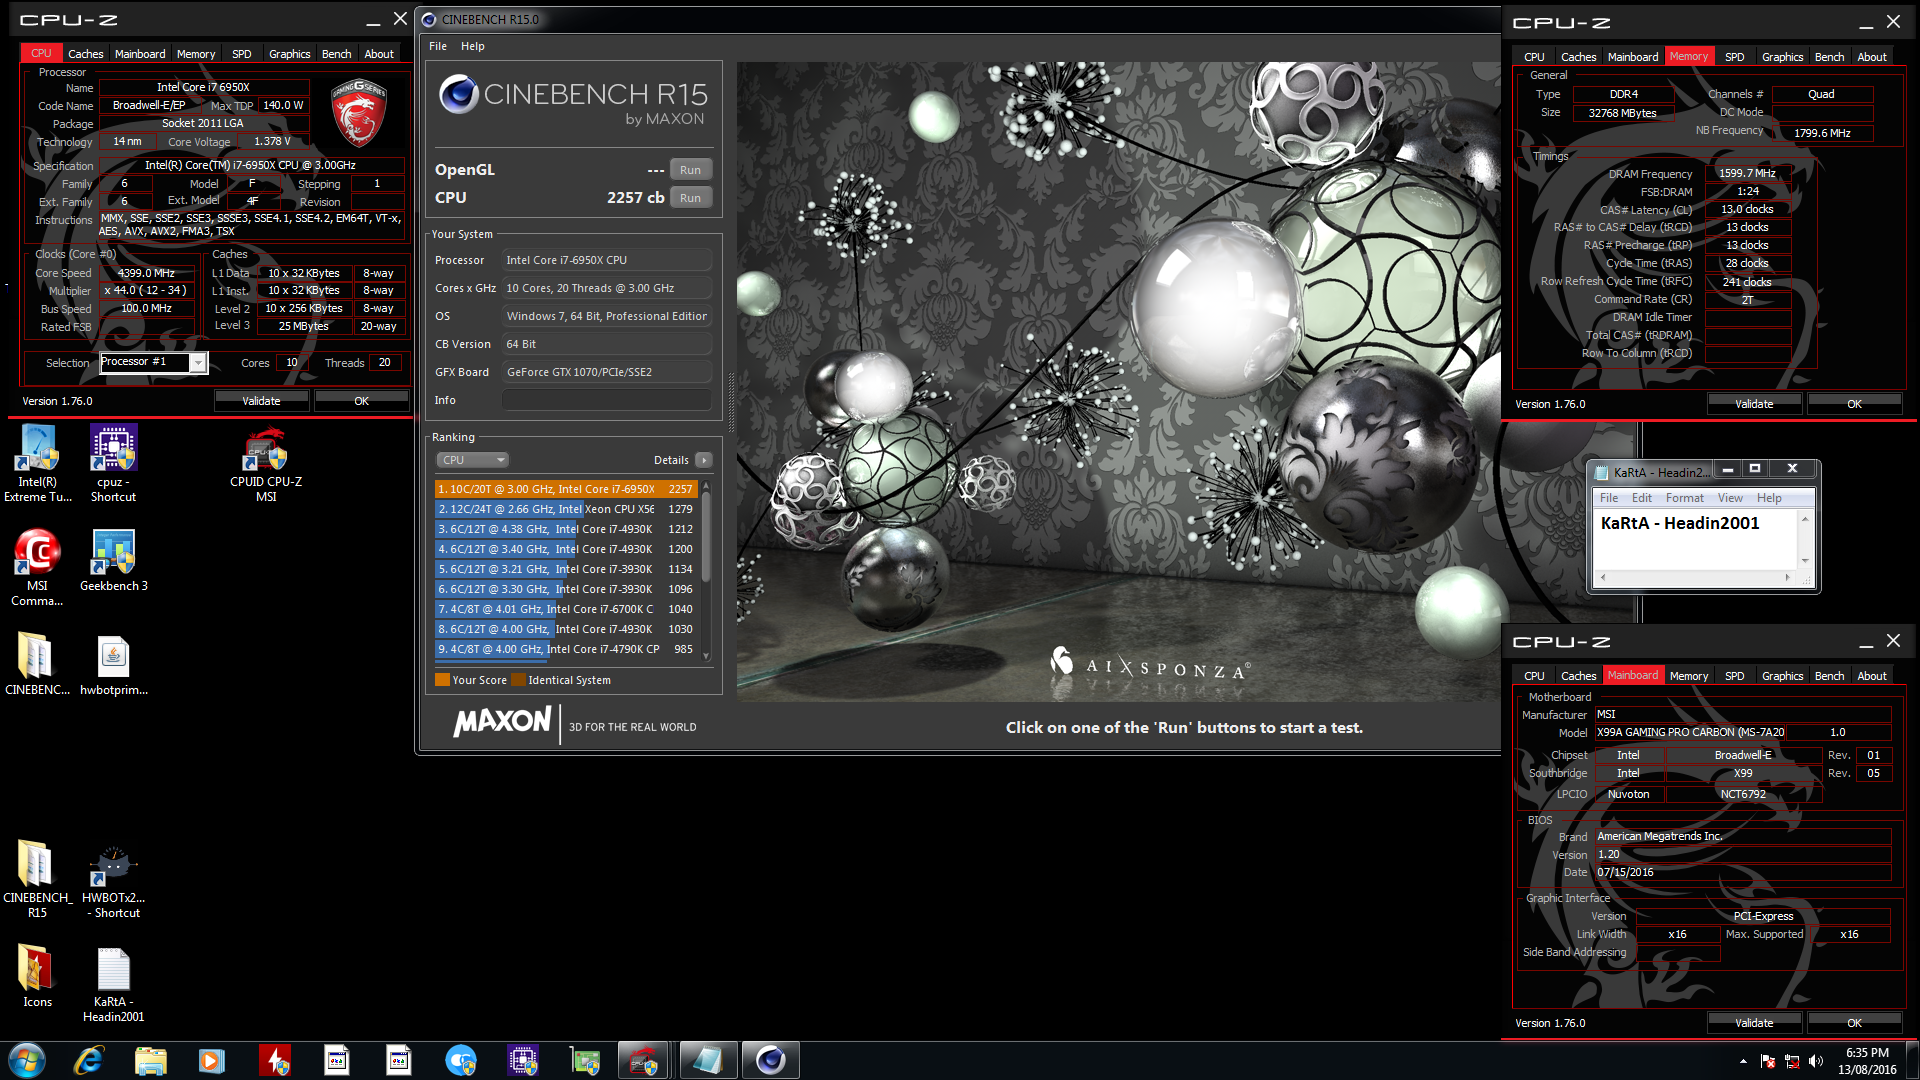
Task: Open Geekbench 3 desktop icon
Action: click(113, 560)
